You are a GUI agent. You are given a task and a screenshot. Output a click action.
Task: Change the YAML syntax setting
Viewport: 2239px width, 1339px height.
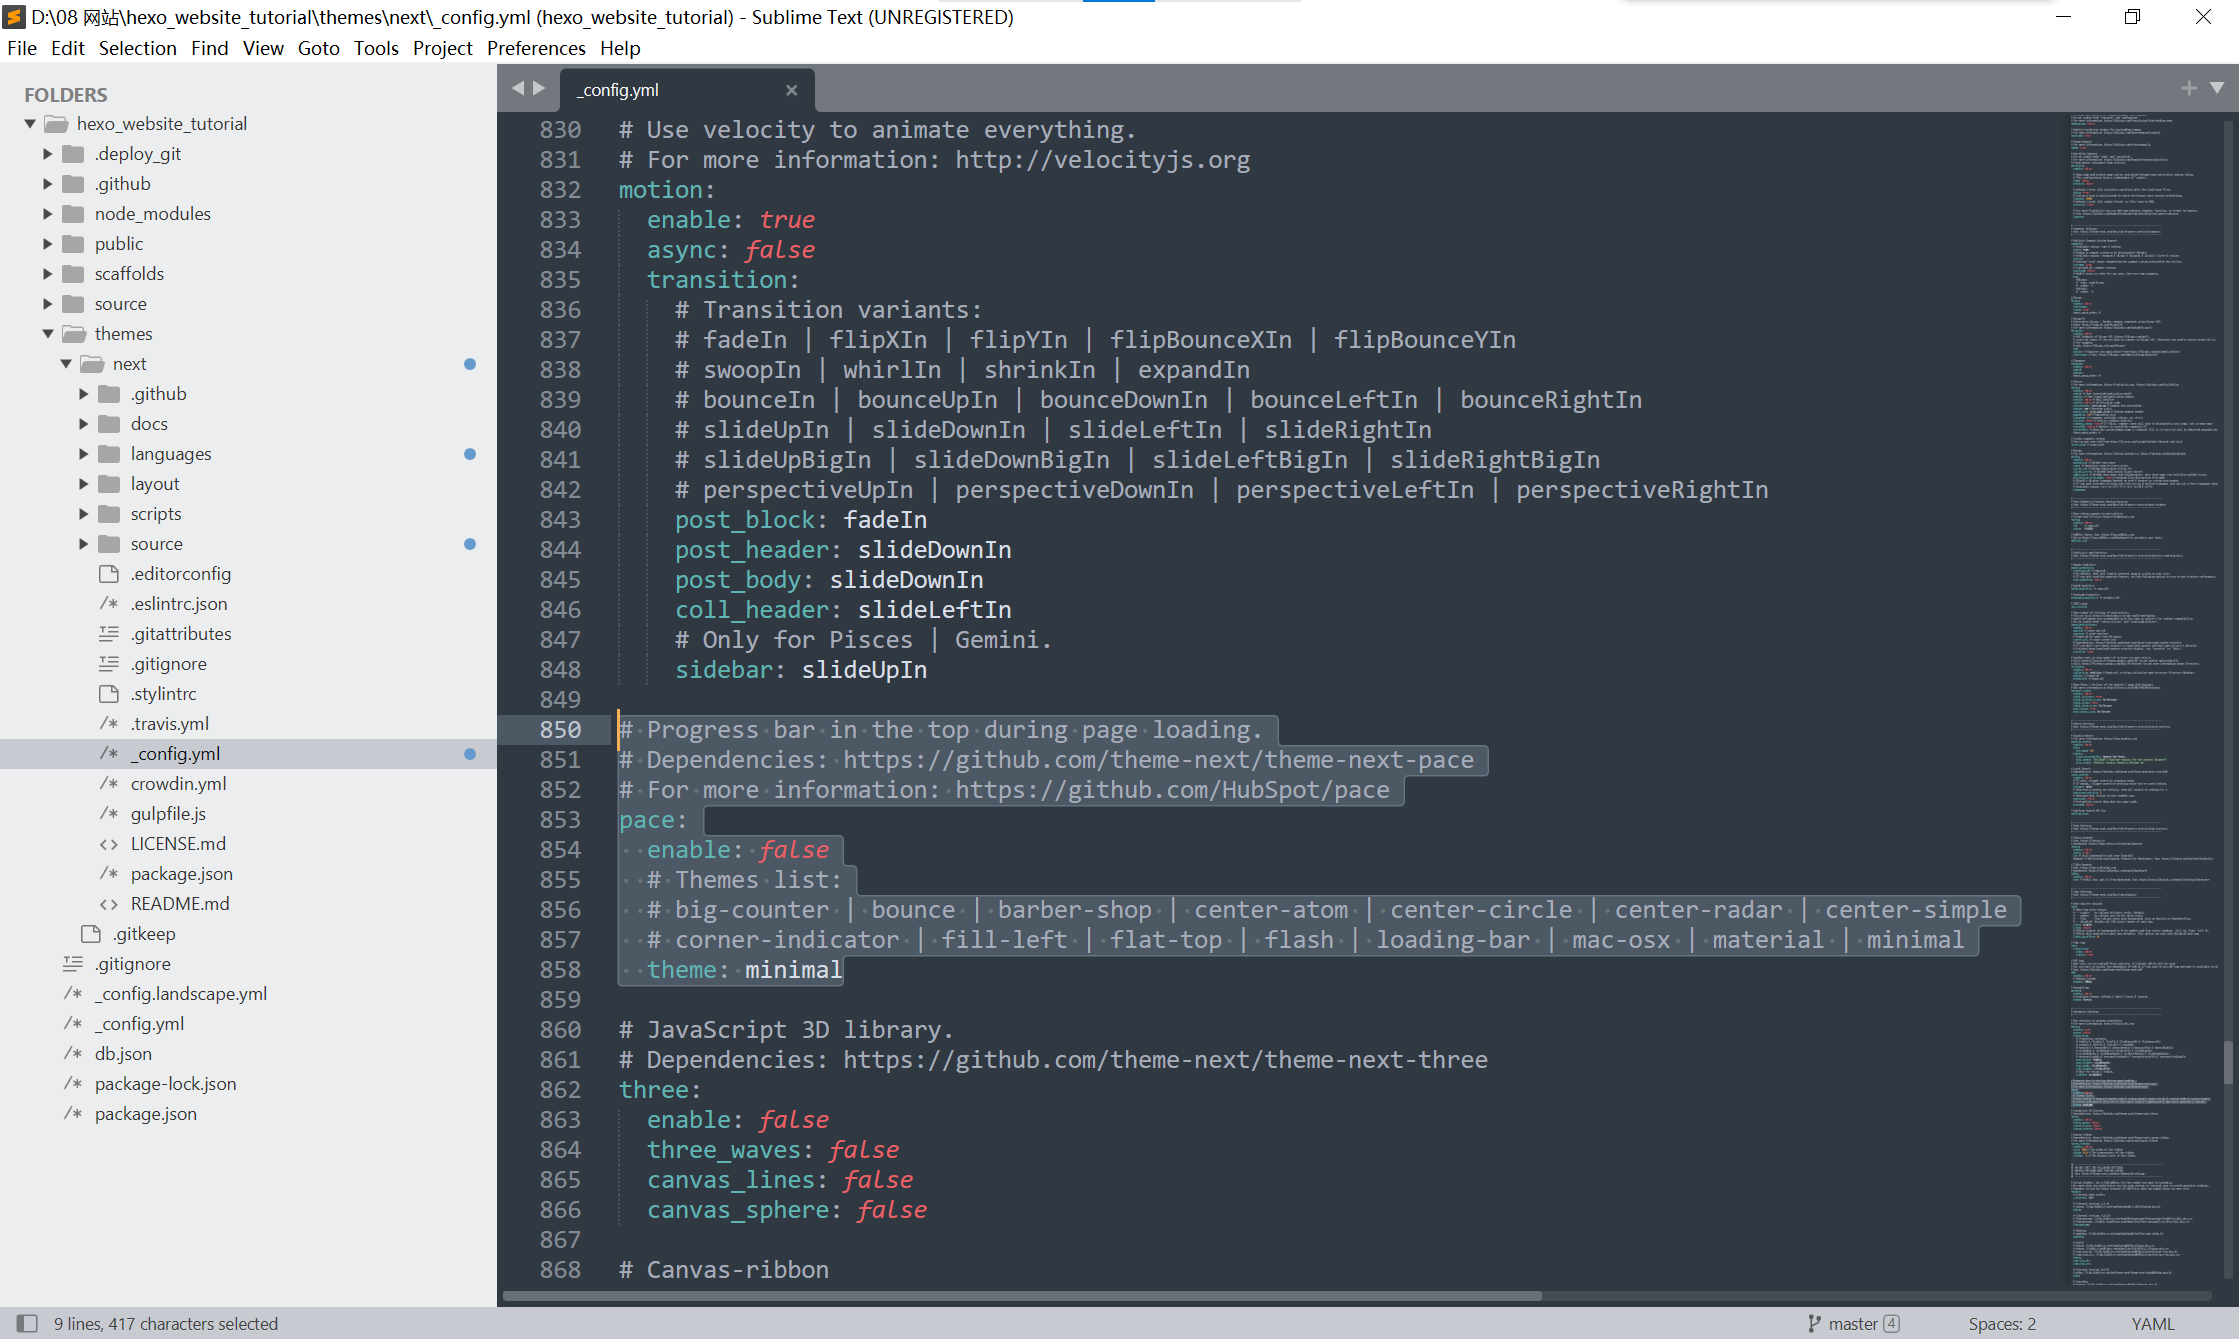tap(2152, 1323)
